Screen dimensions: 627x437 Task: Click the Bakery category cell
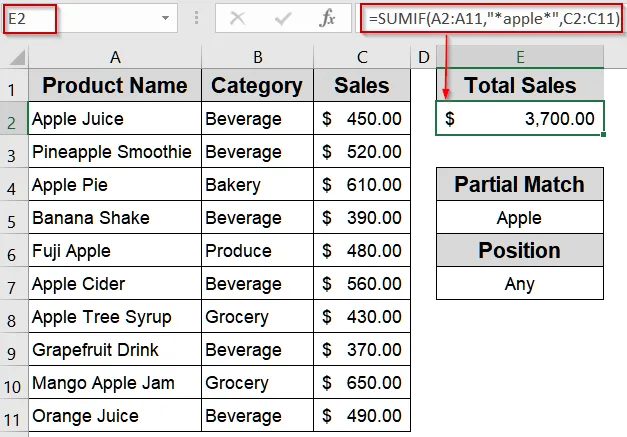click(258, 184)
